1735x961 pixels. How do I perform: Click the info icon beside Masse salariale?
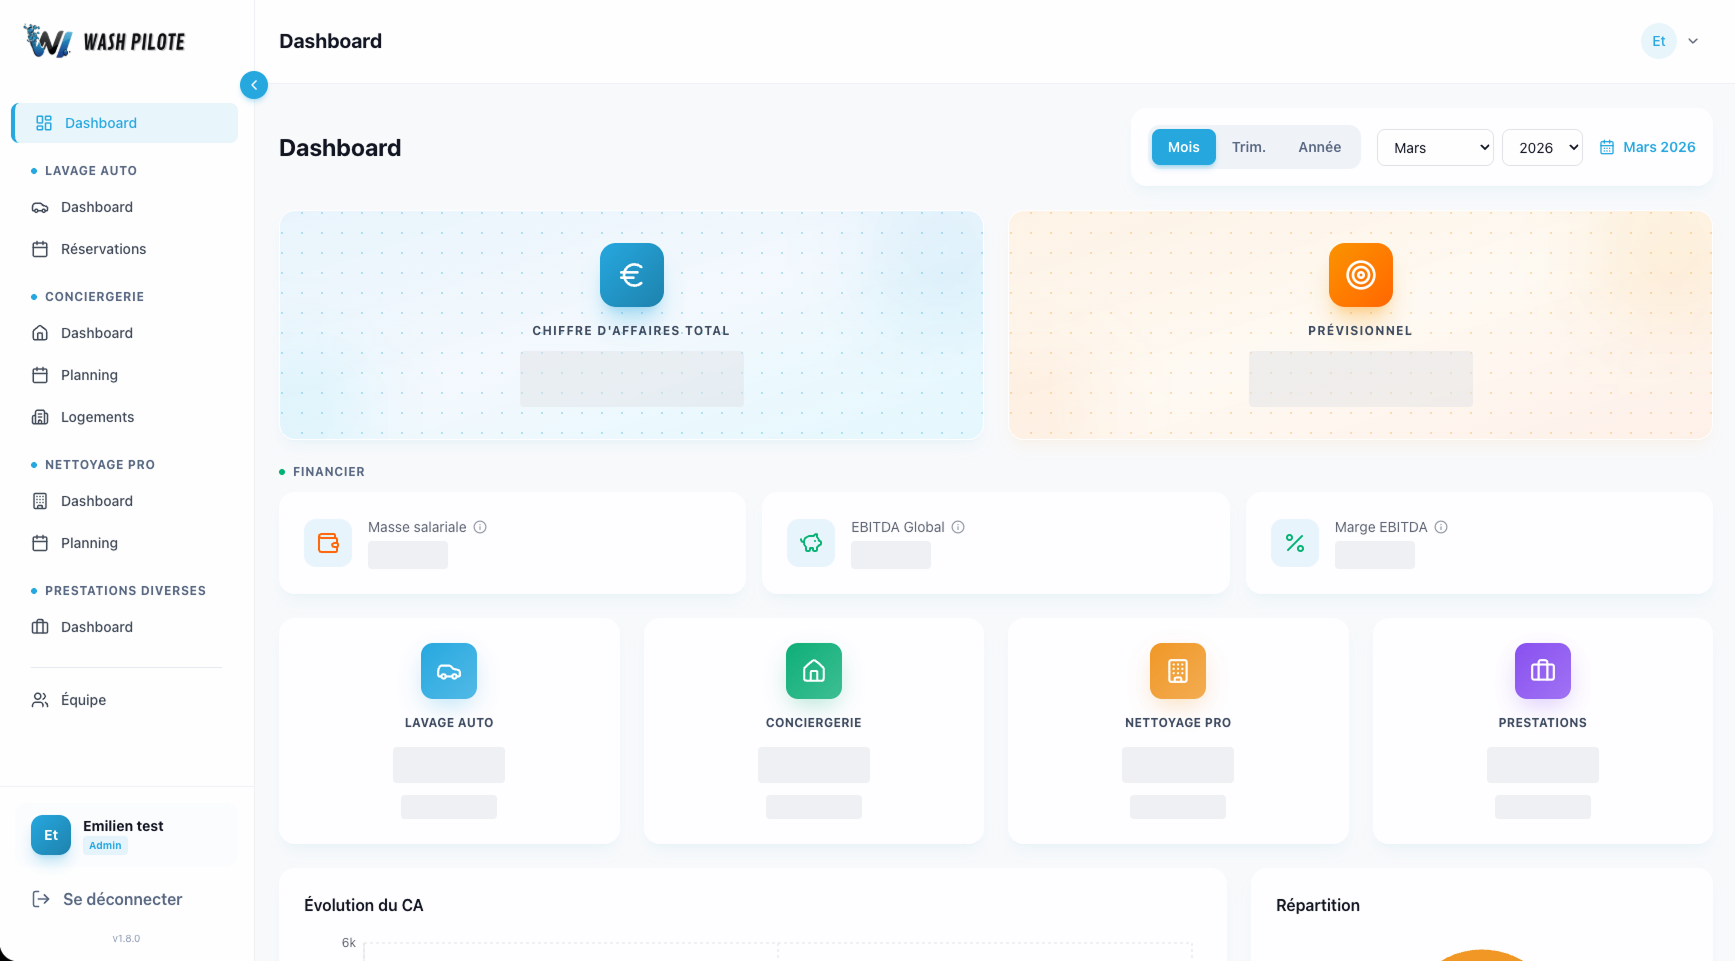coord(480,527)
